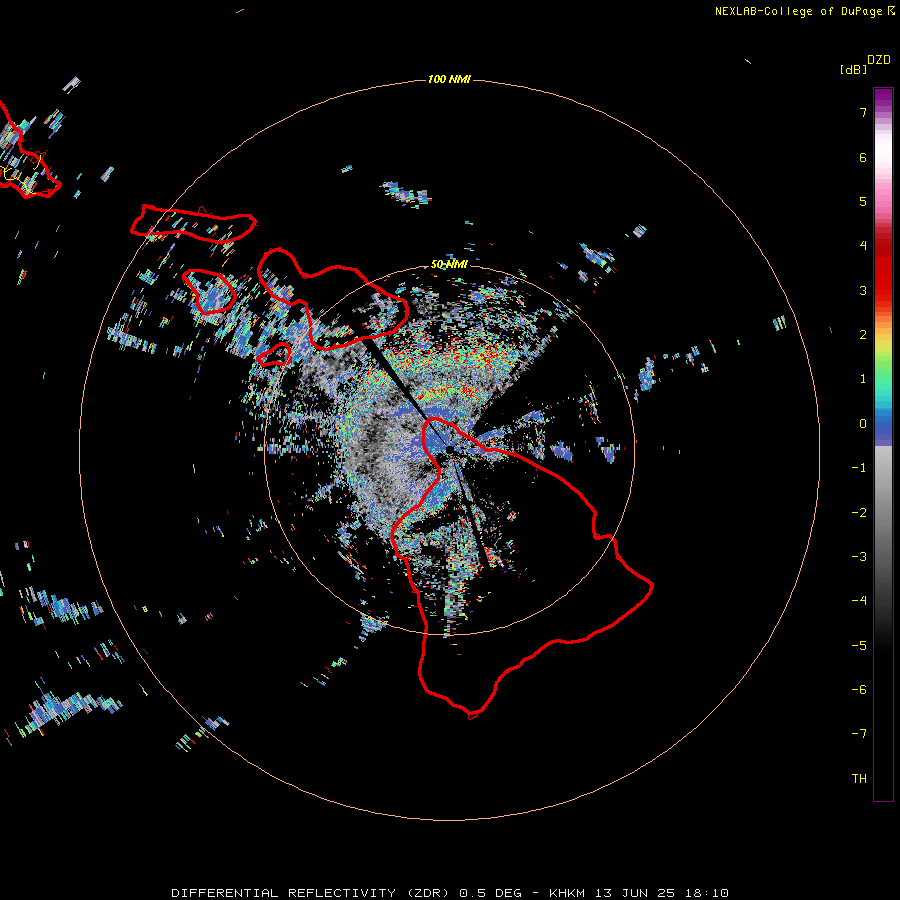Click the 7 dB label on colorbar

coord(863,112)
